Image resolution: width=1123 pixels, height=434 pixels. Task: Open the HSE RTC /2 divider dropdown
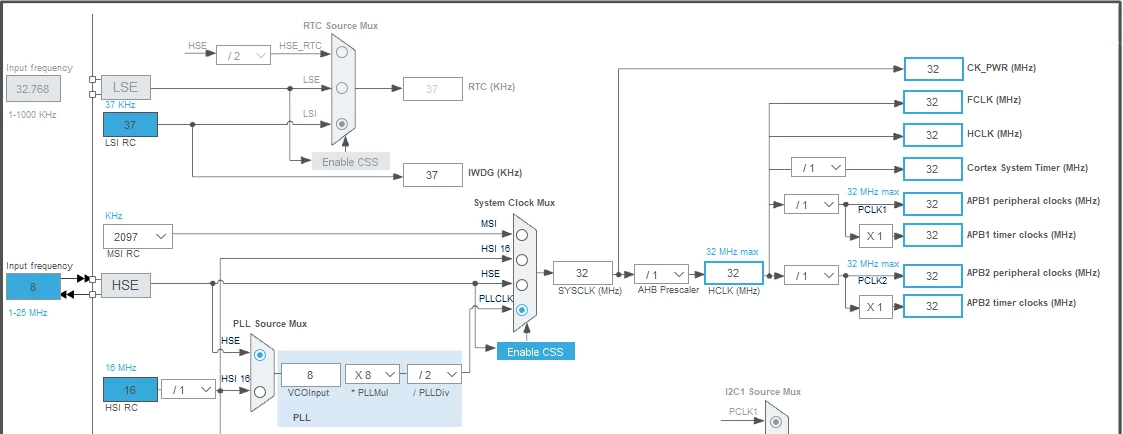(244, 55)
